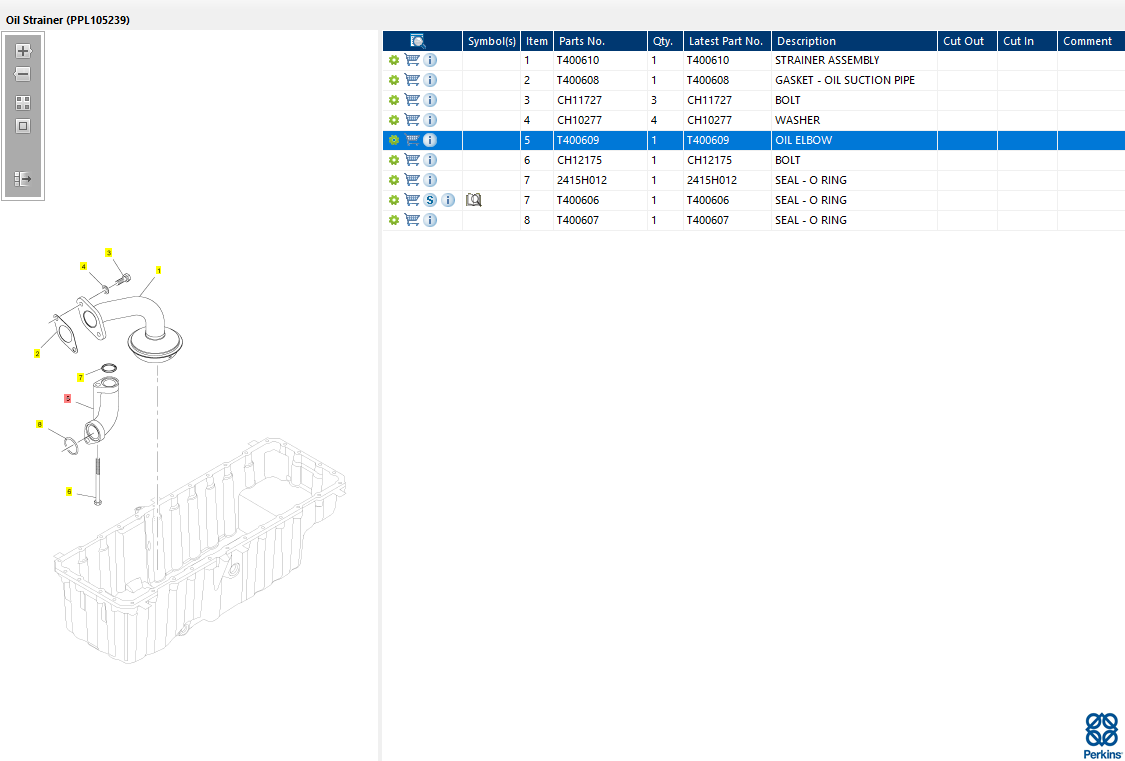Viewport: 1125px width, 761px height.
Task: Add STRAINER ASSEMBLY T400610 to cart
Action: pos(412,60)
